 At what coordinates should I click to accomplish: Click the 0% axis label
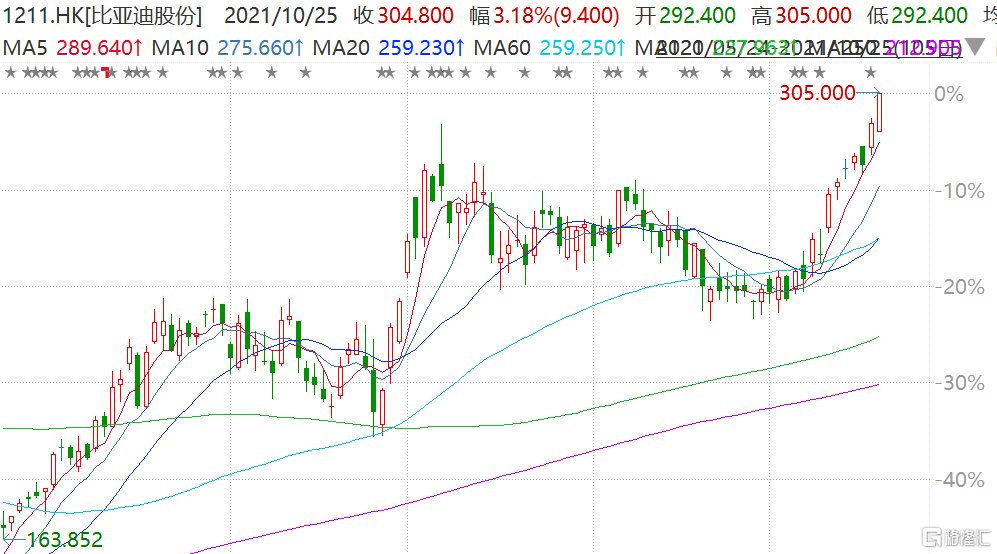949,94
